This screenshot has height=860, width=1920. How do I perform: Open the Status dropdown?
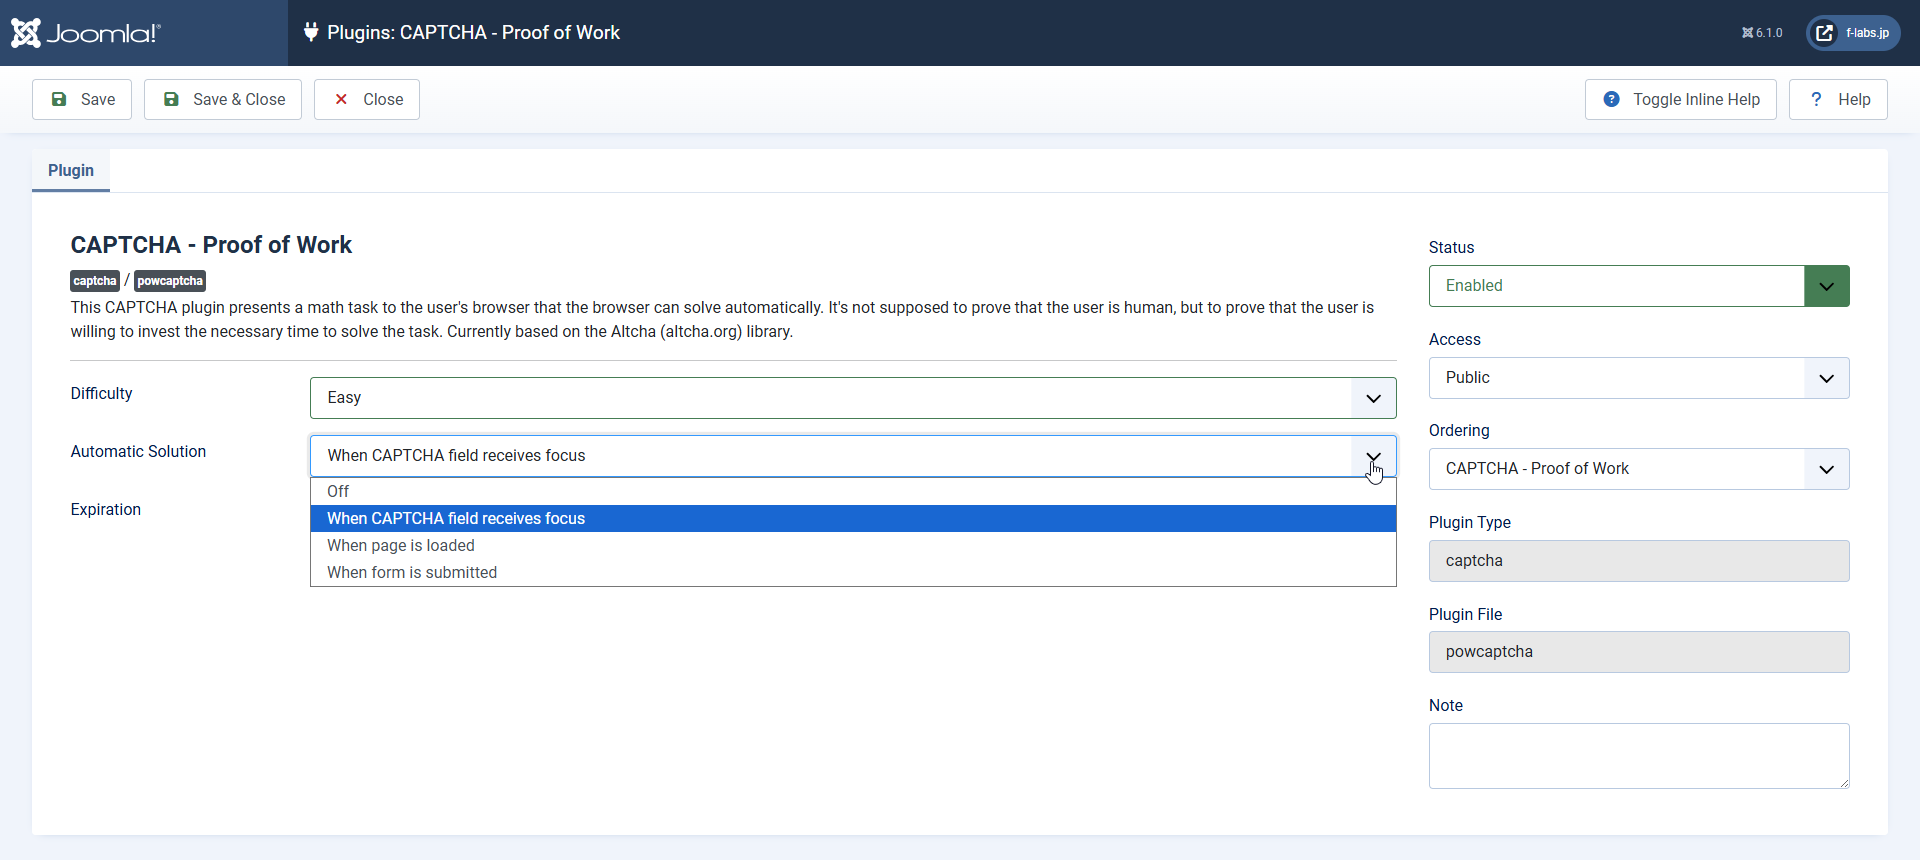(x=1639, y=286)
